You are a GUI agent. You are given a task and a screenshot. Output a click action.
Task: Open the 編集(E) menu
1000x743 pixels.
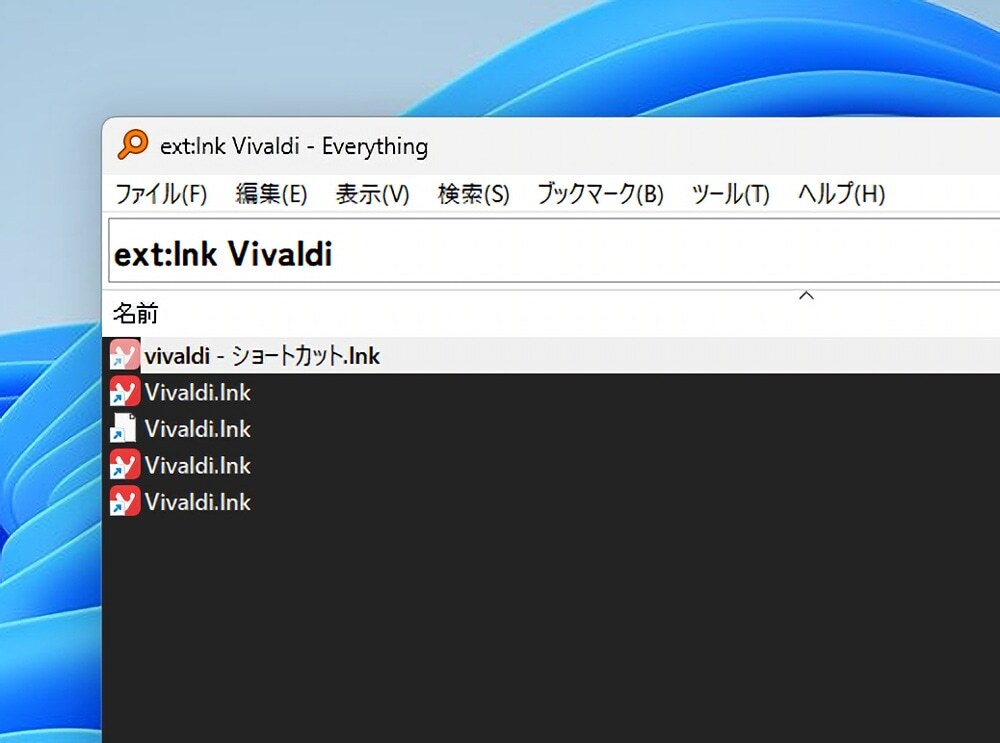(271, 194)
